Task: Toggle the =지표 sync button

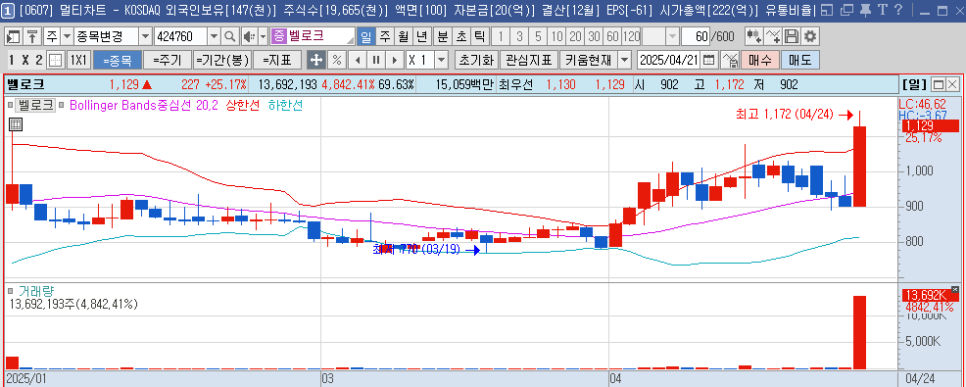Action: click(277, 60)
